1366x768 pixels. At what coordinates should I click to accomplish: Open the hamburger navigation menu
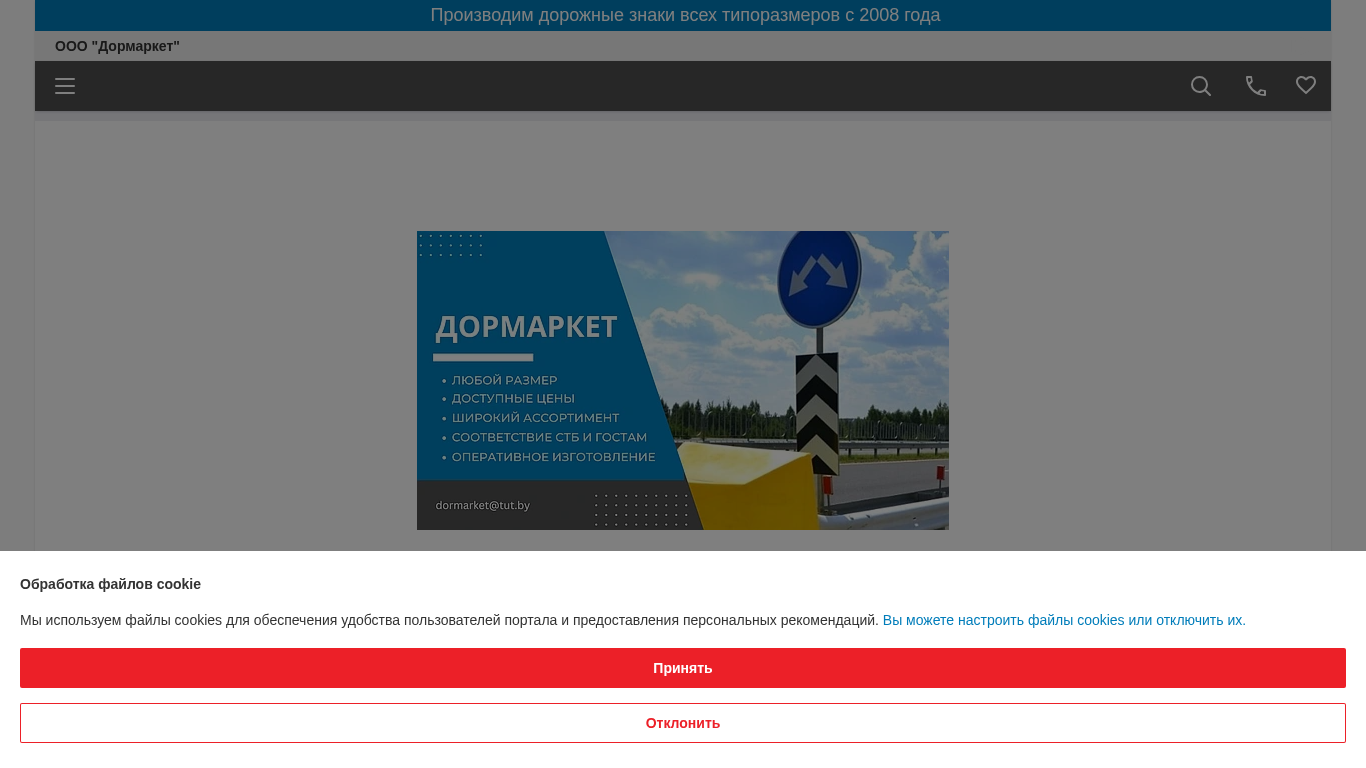[x=65, y=86]
